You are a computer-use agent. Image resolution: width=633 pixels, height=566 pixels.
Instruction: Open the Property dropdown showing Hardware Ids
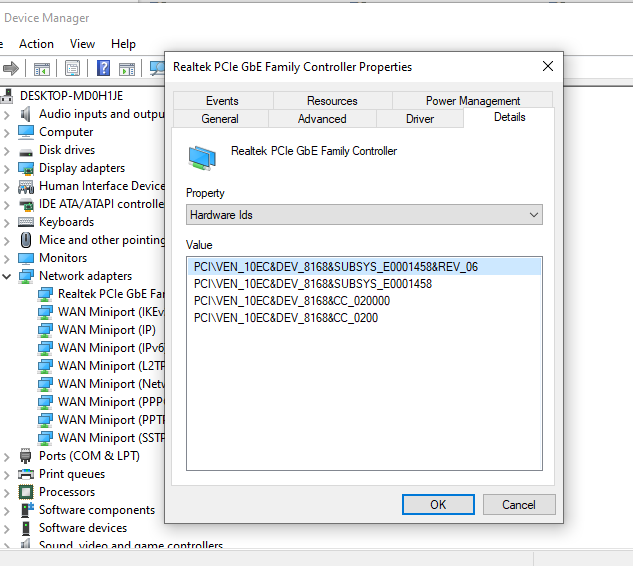364,215
